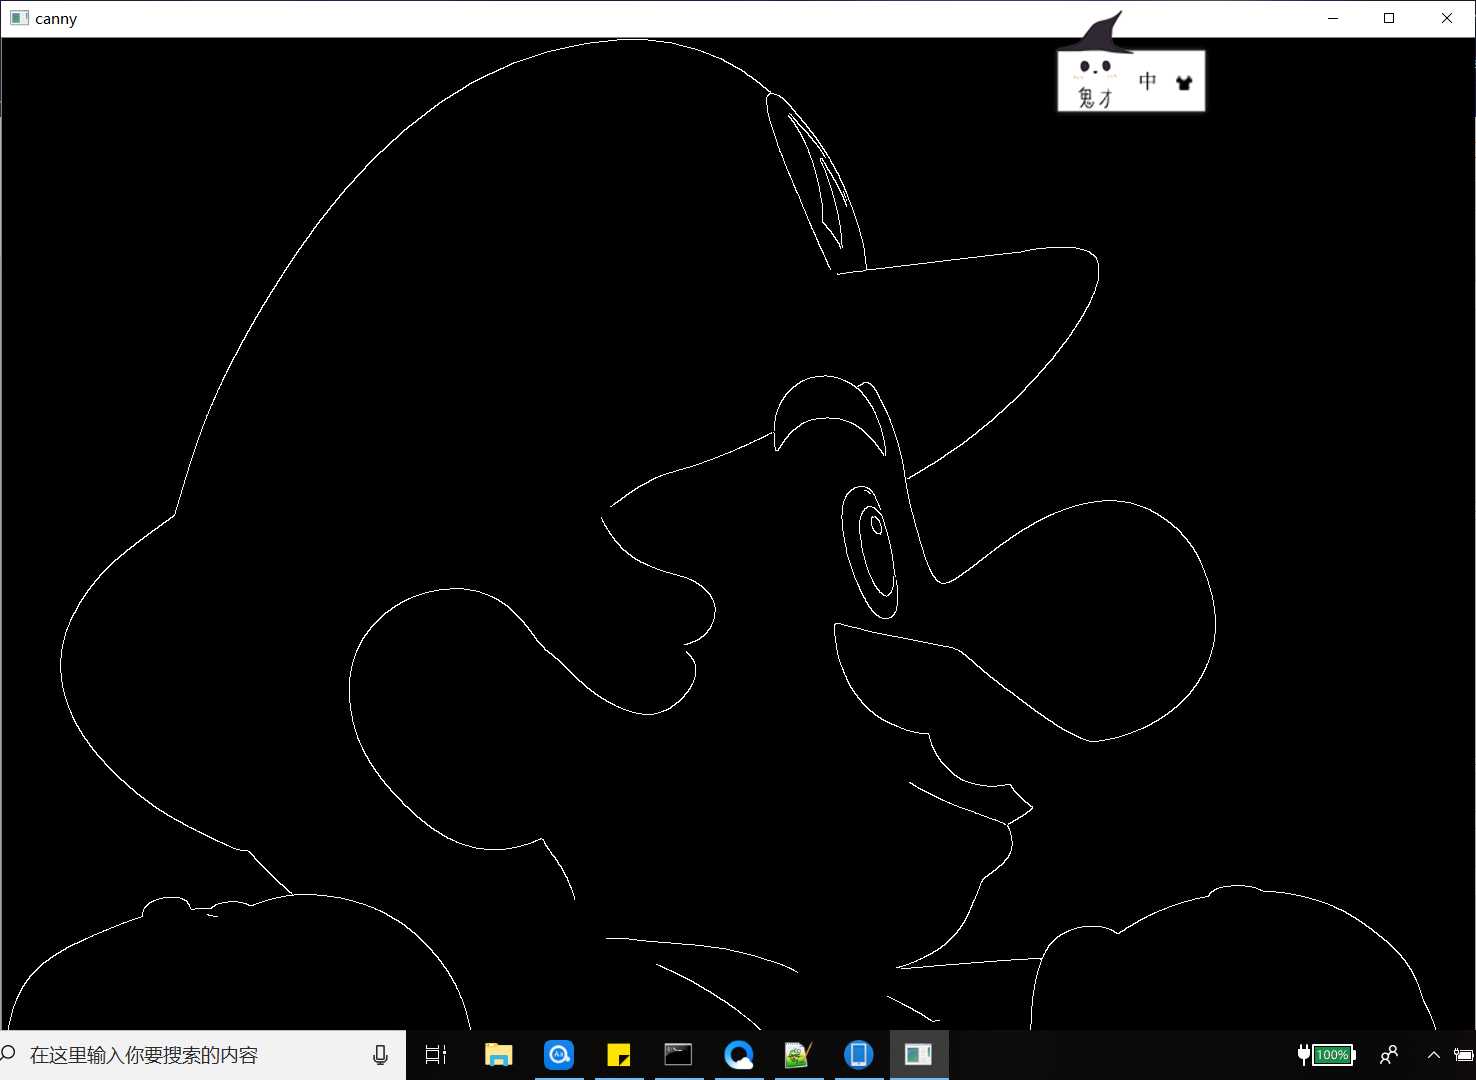Click the Task View taskbar icon

click(436, 1055)
